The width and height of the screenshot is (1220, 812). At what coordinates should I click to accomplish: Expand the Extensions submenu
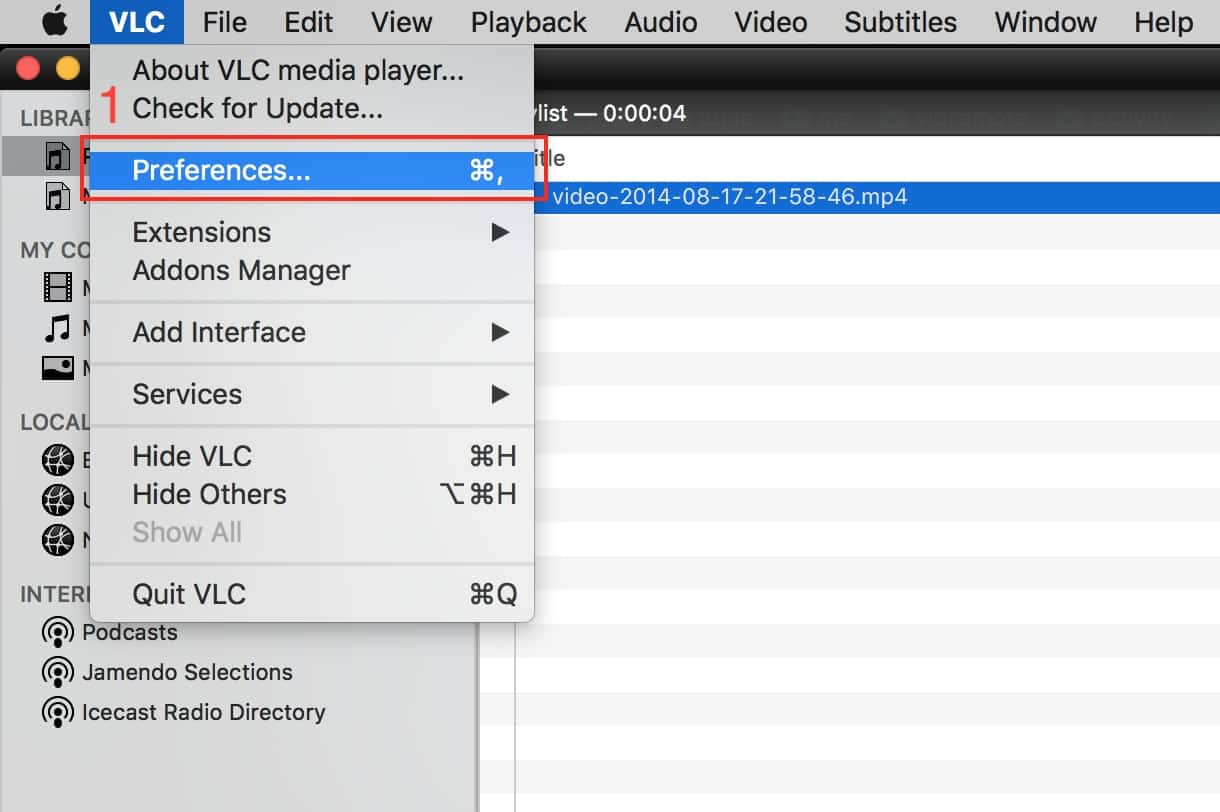tap(312, 232)
